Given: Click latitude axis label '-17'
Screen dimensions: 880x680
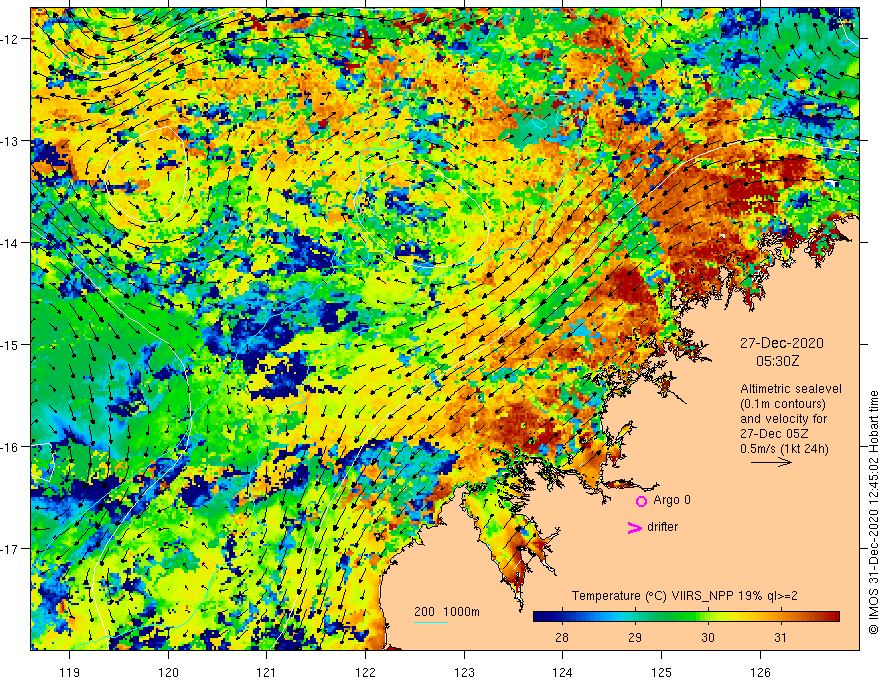Looking at the screenshot, I should (x=11, y=549).
